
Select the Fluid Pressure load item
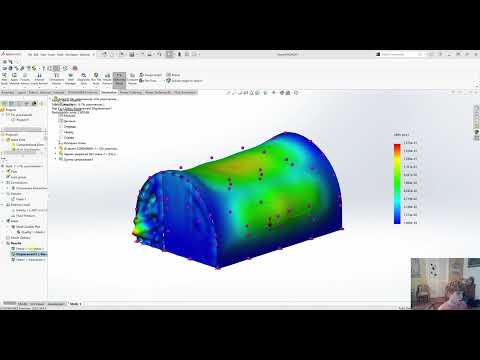pos(23,216)
